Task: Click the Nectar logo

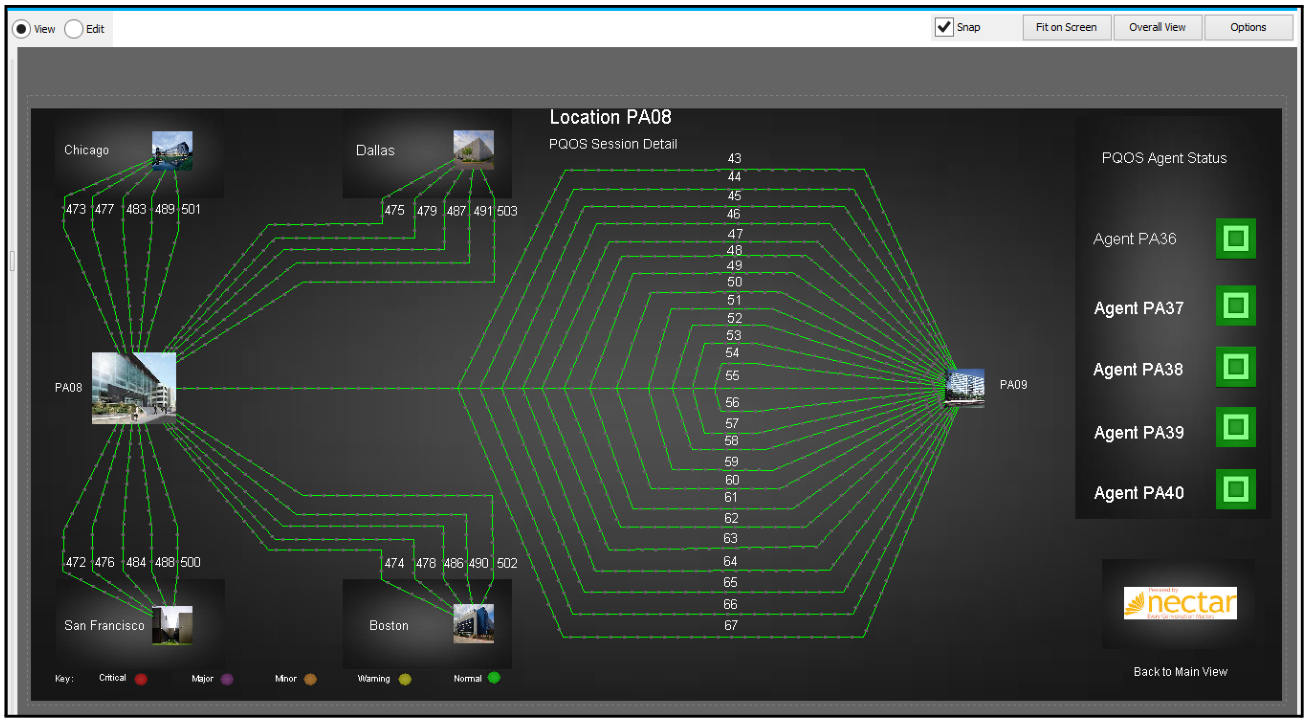Action: [x=1180, y=603]
